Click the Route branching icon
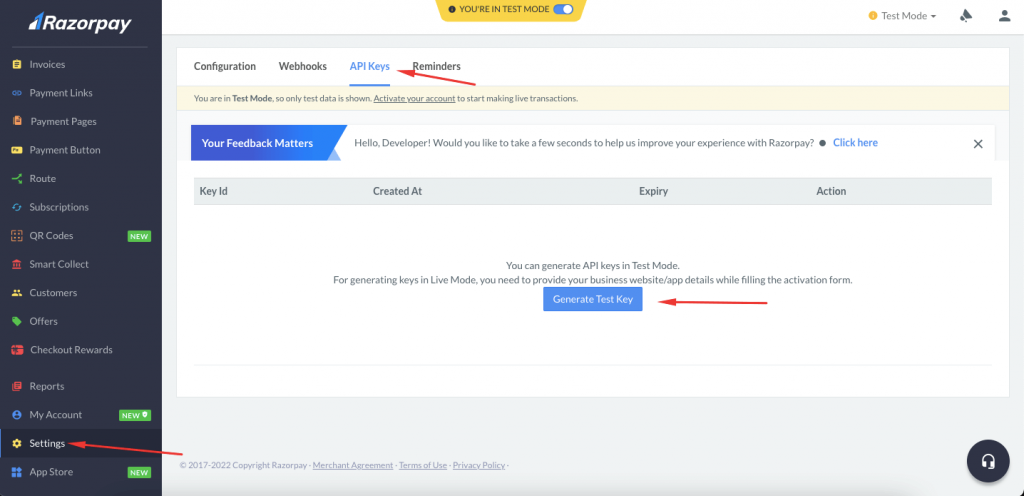 tap(17, 179)
